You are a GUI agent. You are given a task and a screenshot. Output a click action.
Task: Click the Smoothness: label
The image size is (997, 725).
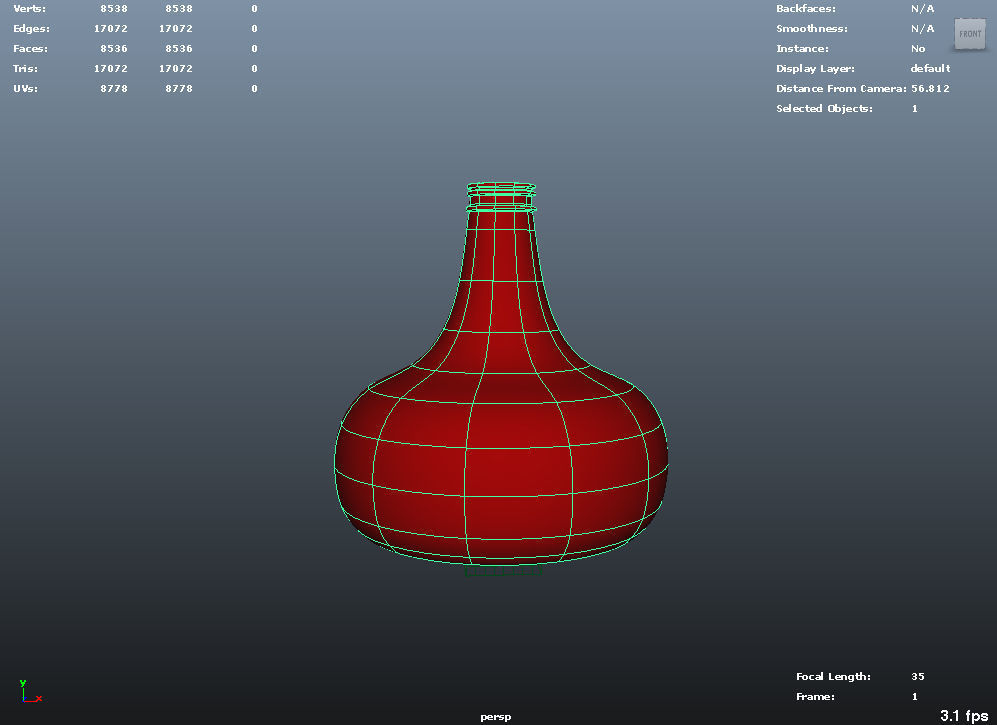(812, 29)
